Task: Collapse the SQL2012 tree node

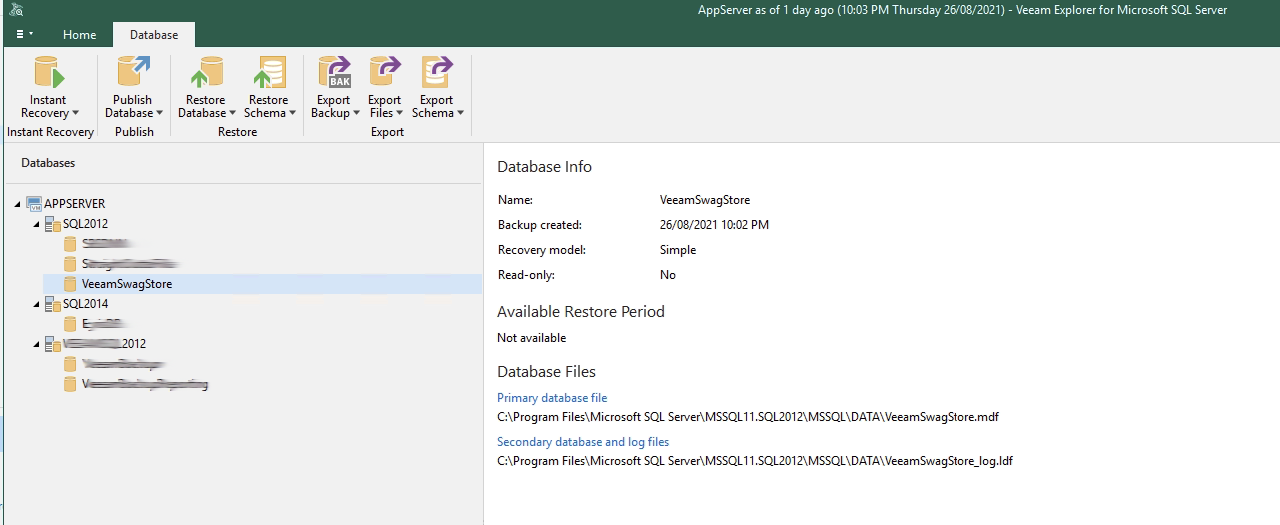Action: click(38, 224)
